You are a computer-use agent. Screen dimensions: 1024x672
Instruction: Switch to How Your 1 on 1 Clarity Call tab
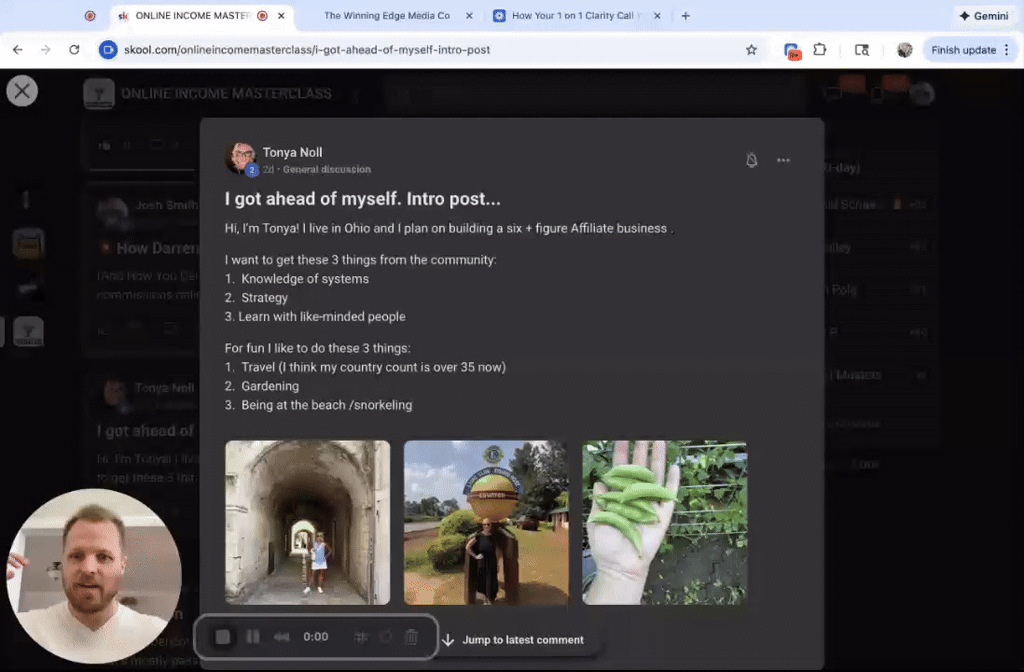[x=573, y=16]
